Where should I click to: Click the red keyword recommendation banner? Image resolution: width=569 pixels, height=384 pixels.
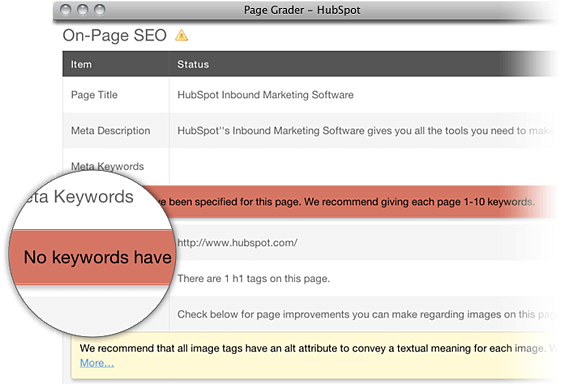[348, 202]
